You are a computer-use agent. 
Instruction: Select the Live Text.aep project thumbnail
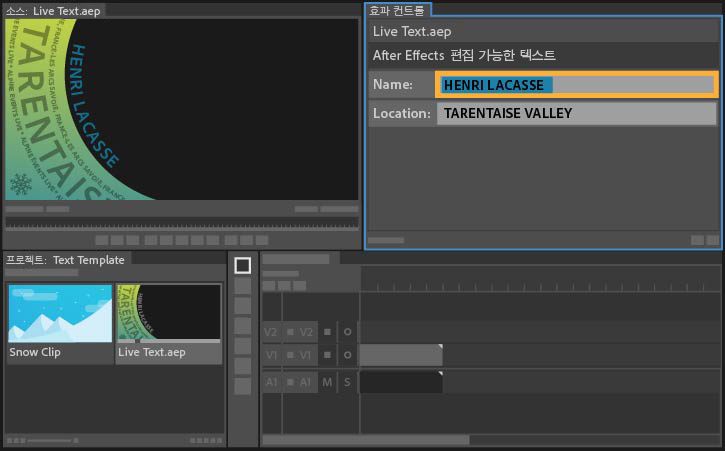point(169,313)
